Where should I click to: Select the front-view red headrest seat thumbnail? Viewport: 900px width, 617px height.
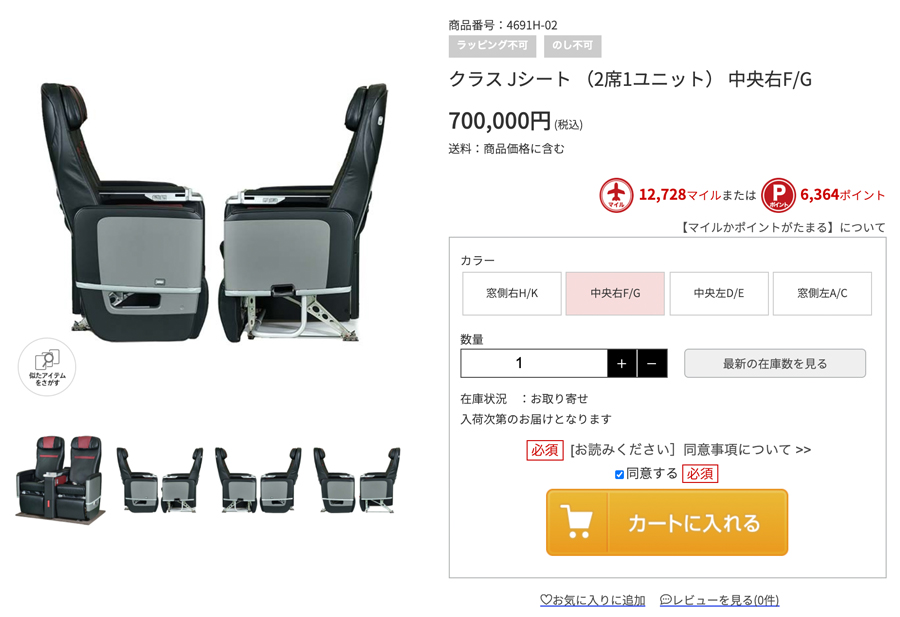[60, 478]
